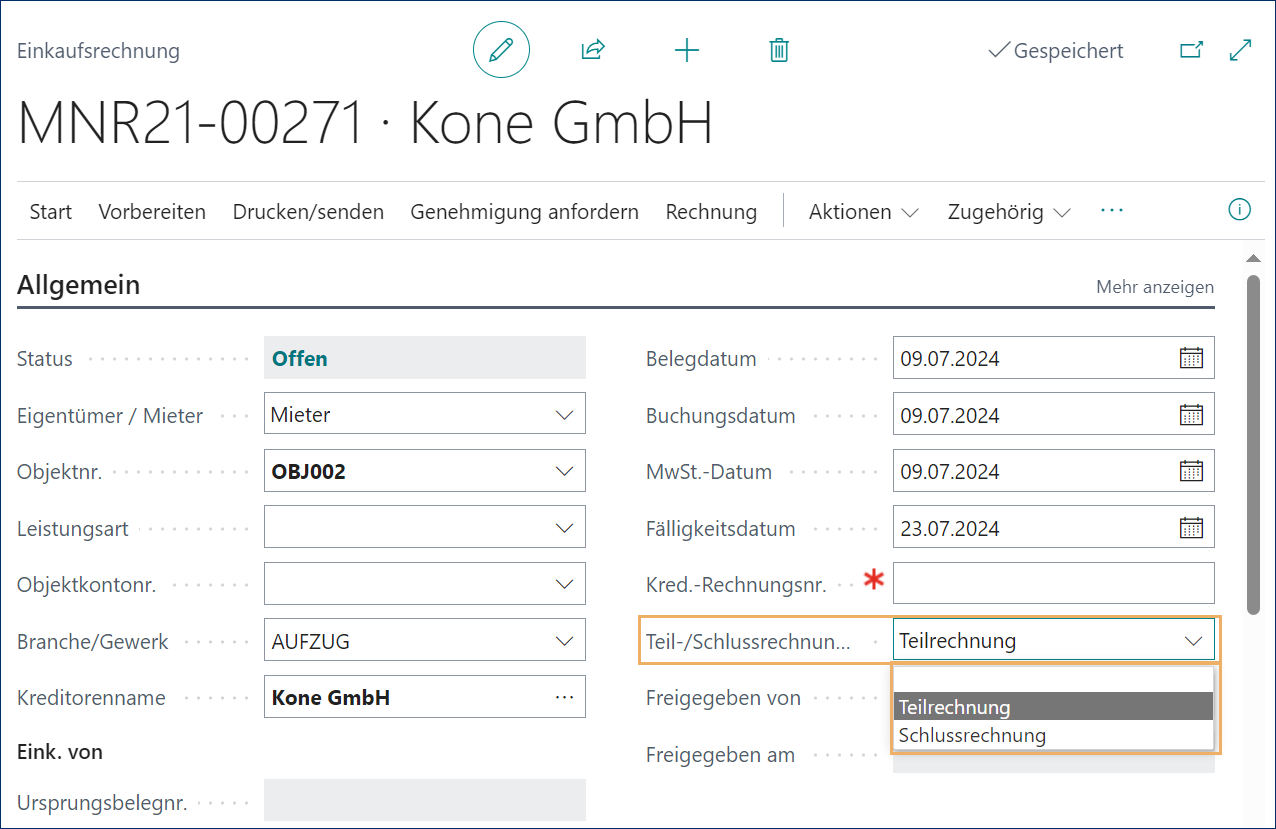Create a new invoice via plus icon

[686, 49]
